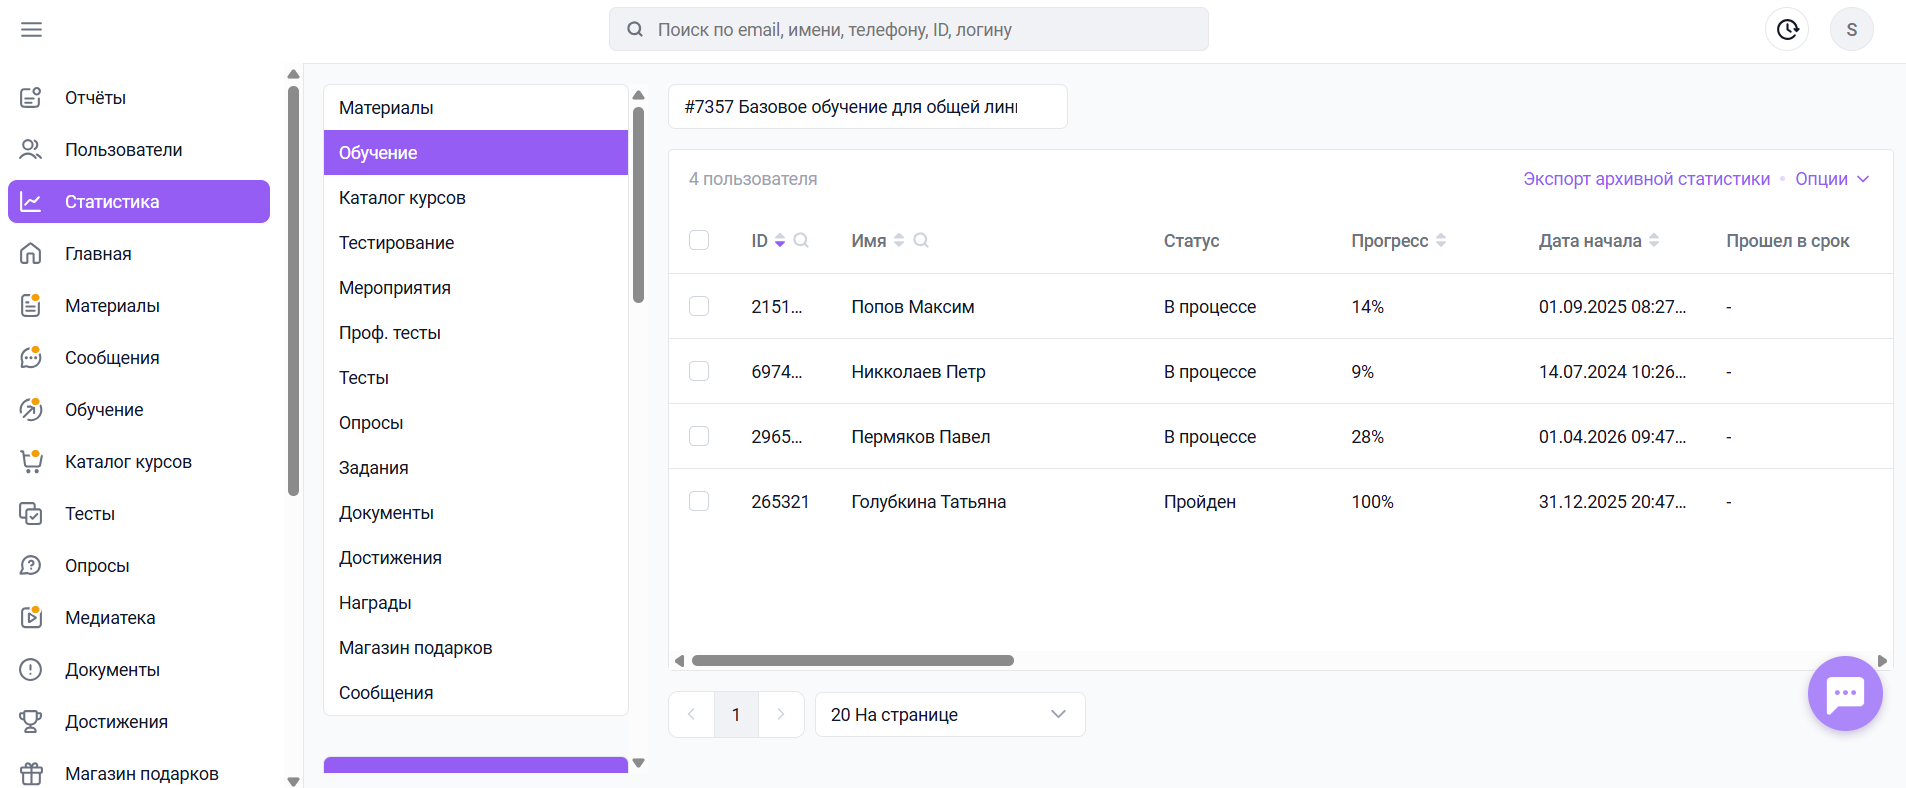Viewport: 1906px width, 788px height.
Task: Expand the Опции dropdown
Action: (1832, 179)
